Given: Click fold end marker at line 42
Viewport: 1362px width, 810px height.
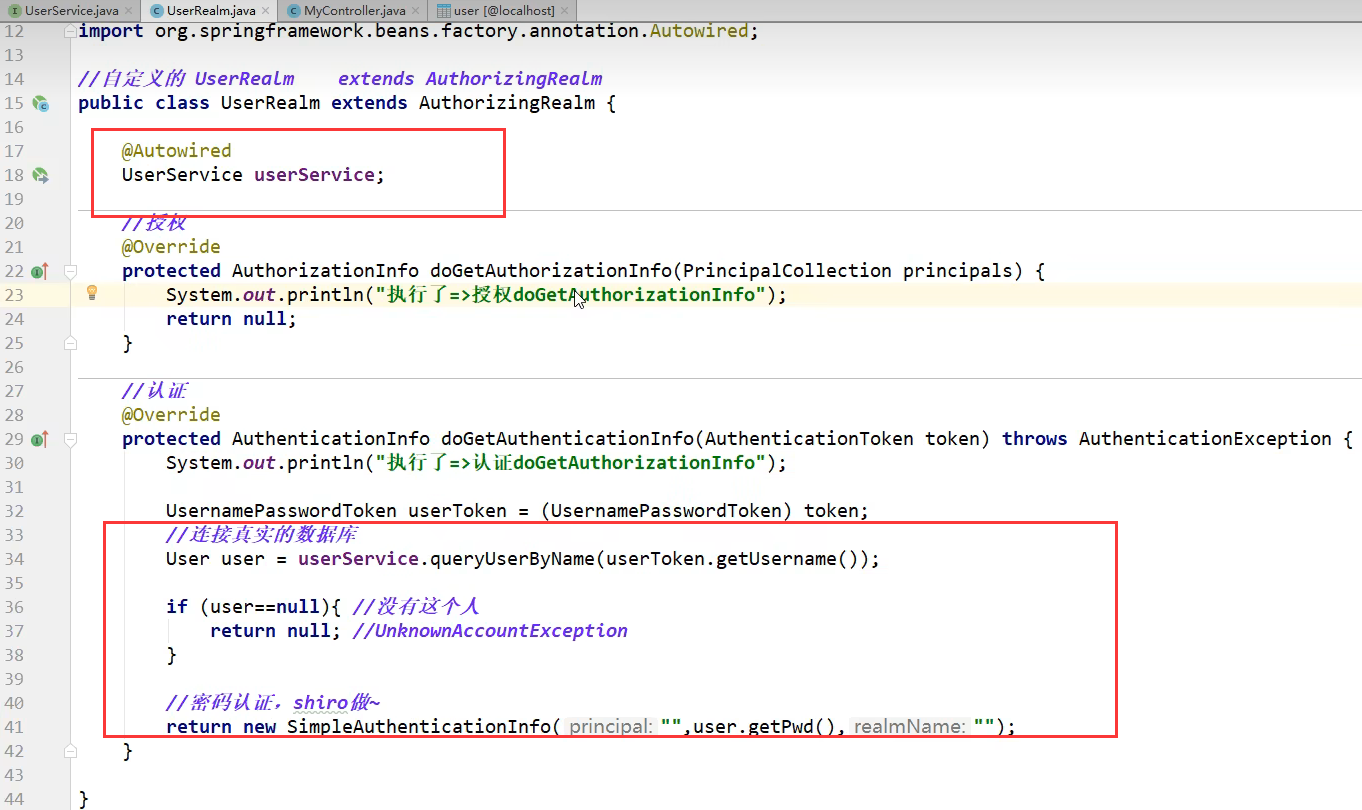Looking at the screenshot, I should click(70, 751).
